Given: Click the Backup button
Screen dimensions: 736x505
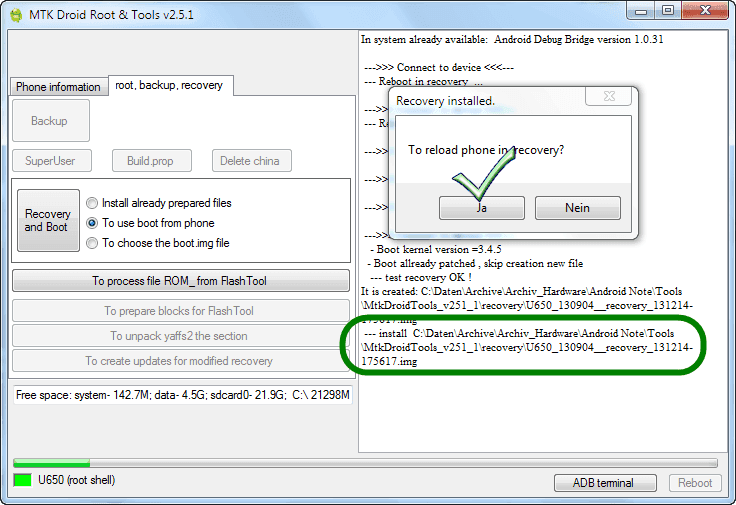Looking at the screenshot, I should (x=51, y=121).
